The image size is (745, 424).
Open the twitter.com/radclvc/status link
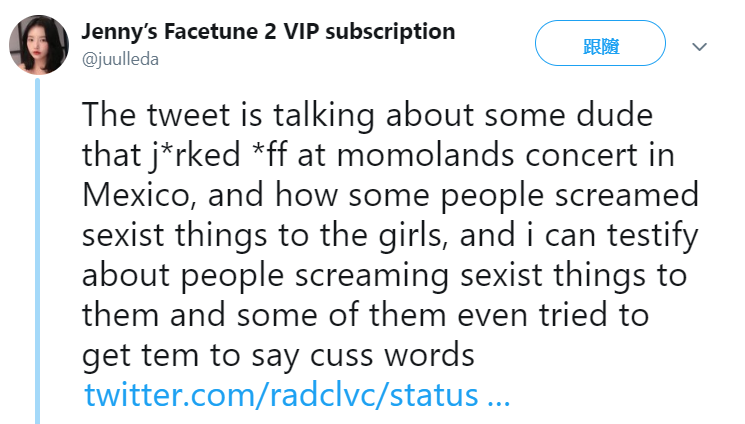[281, 394]
